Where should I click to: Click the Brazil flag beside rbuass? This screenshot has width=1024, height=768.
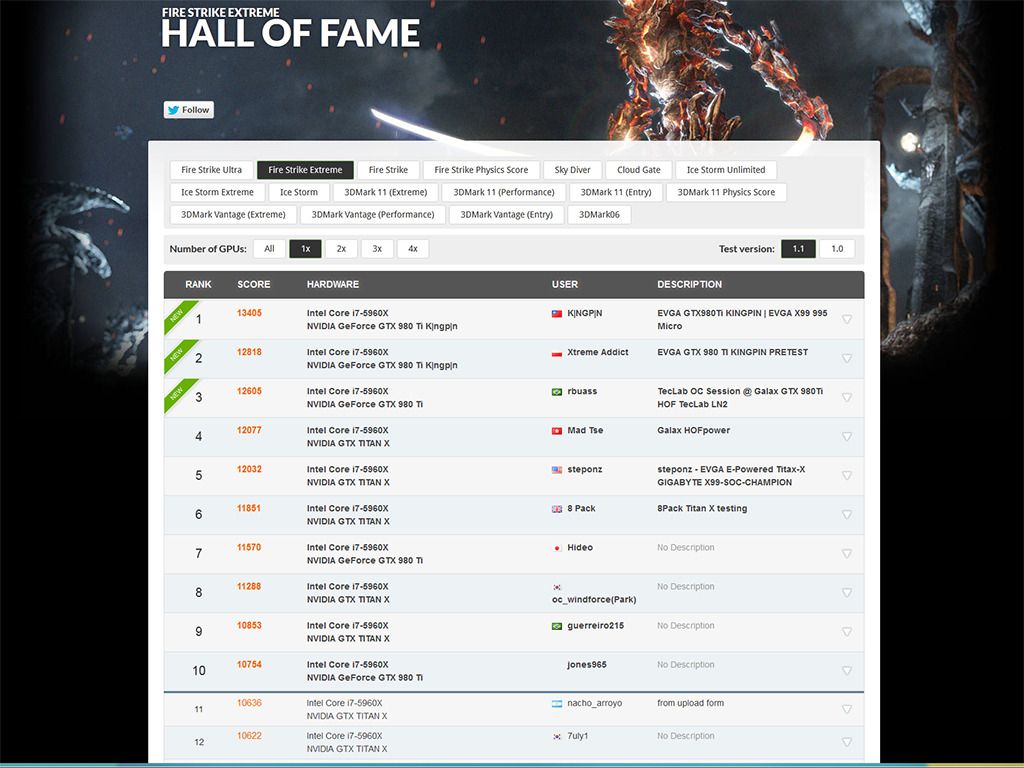click(557, 392)
